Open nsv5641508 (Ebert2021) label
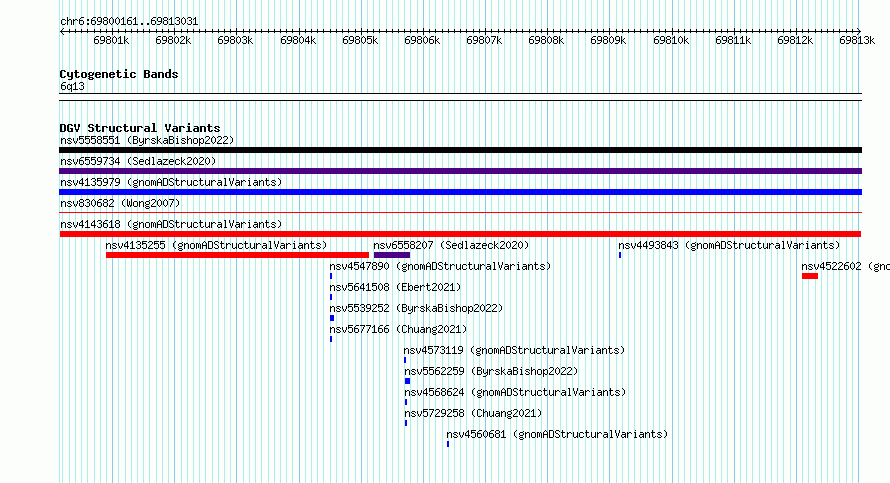Image resolution: width=890 pixels, height=483 pixels. tap(396, 287)
